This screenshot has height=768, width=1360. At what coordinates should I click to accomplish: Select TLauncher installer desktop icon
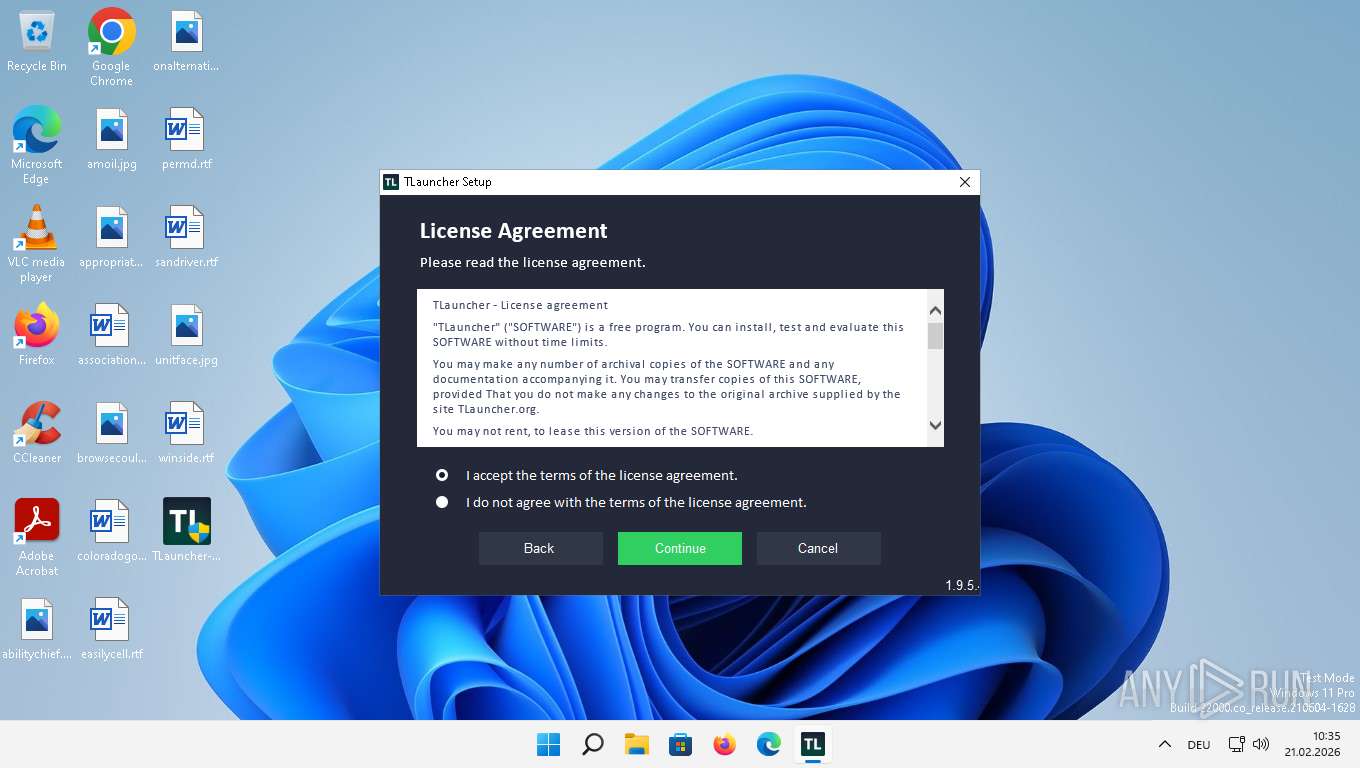(186, 532)
